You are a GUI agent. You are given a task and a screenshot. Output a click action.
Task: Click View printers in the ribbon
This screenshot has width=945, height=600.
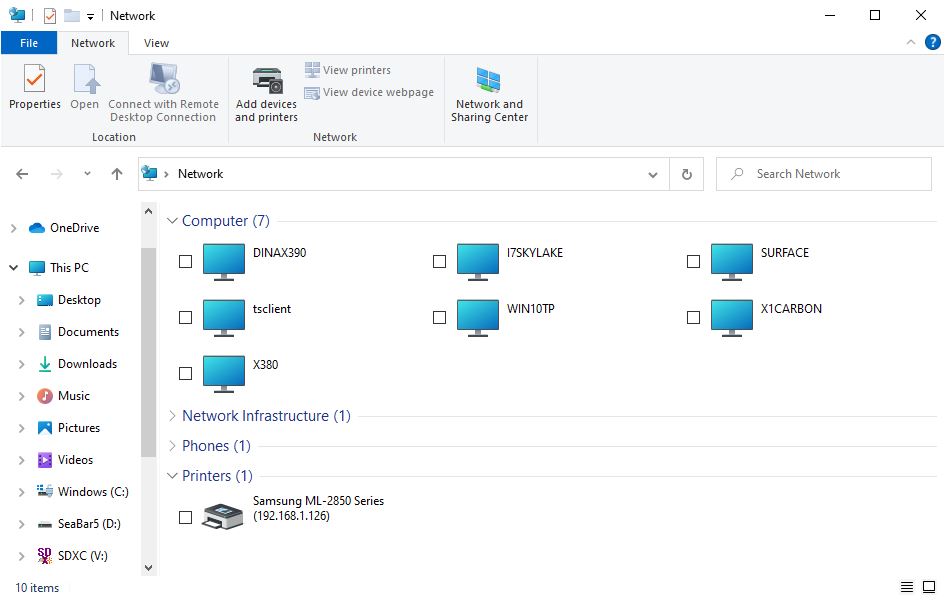coord(348,70)
